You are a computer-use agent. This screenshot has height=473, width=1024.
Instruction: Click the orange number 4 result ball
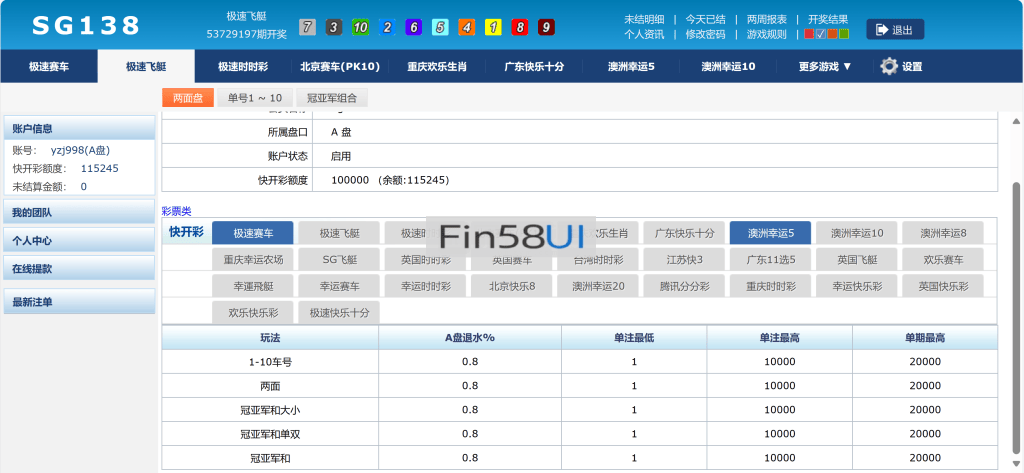point(467,27)
